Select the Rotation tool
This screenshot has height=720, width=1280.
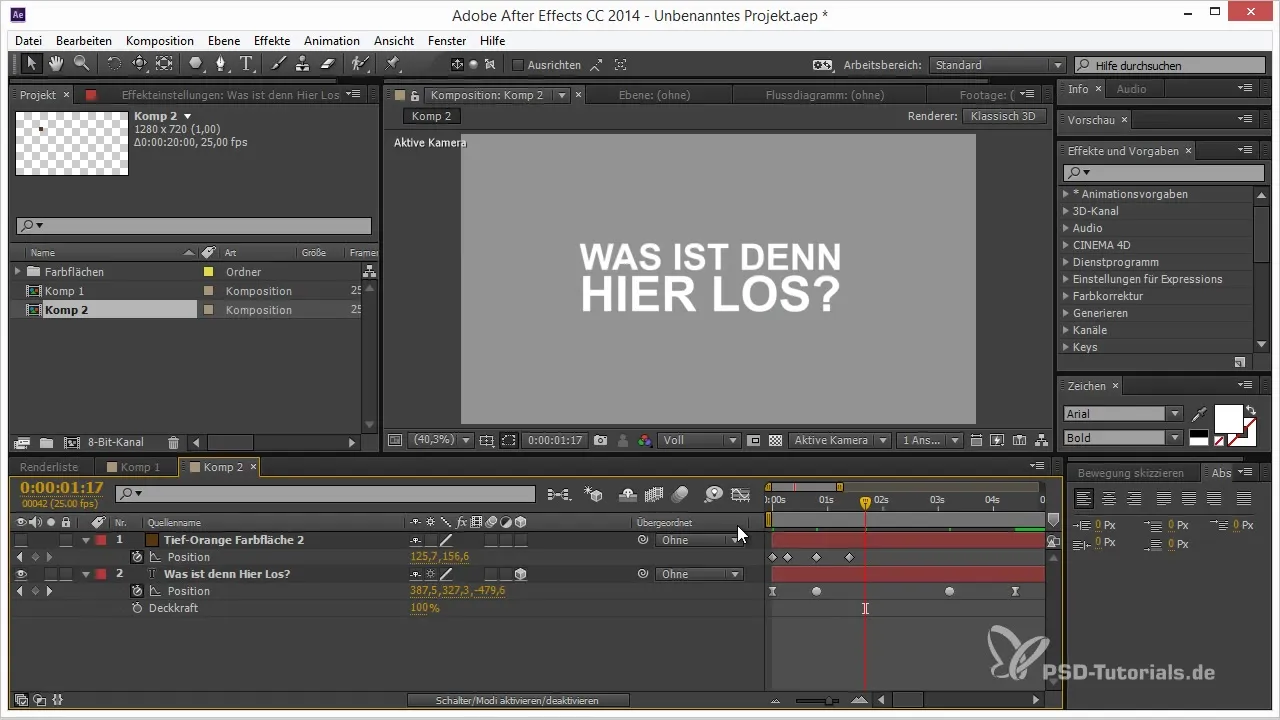tap(114, 64)
